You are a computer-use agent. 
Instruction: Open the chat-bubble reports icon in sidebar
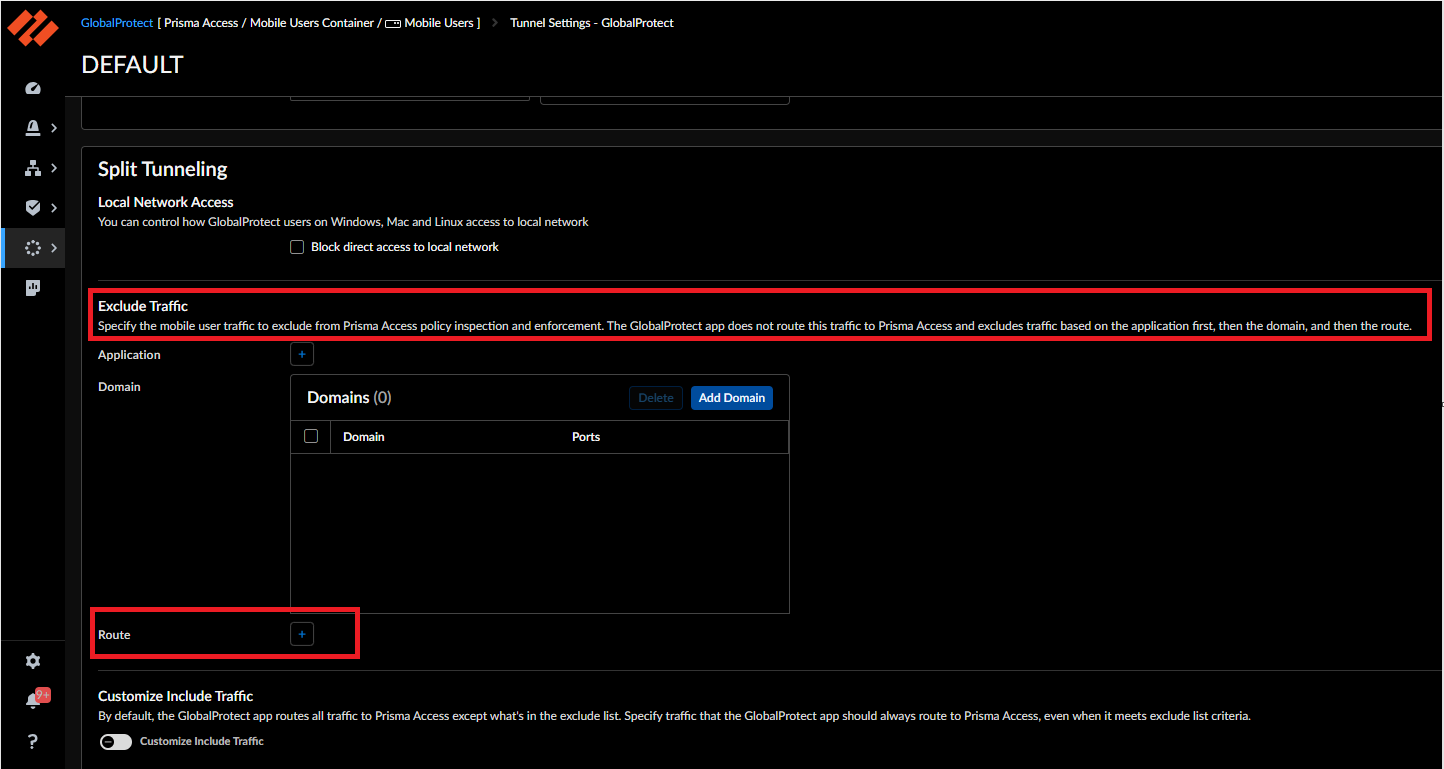click(33, 288)
